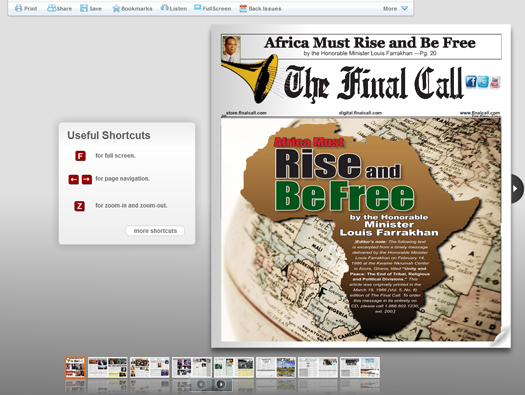Click the Facebook icon on the cover
525x395 pixels.
pyautogui.click(x=471, y=81)
